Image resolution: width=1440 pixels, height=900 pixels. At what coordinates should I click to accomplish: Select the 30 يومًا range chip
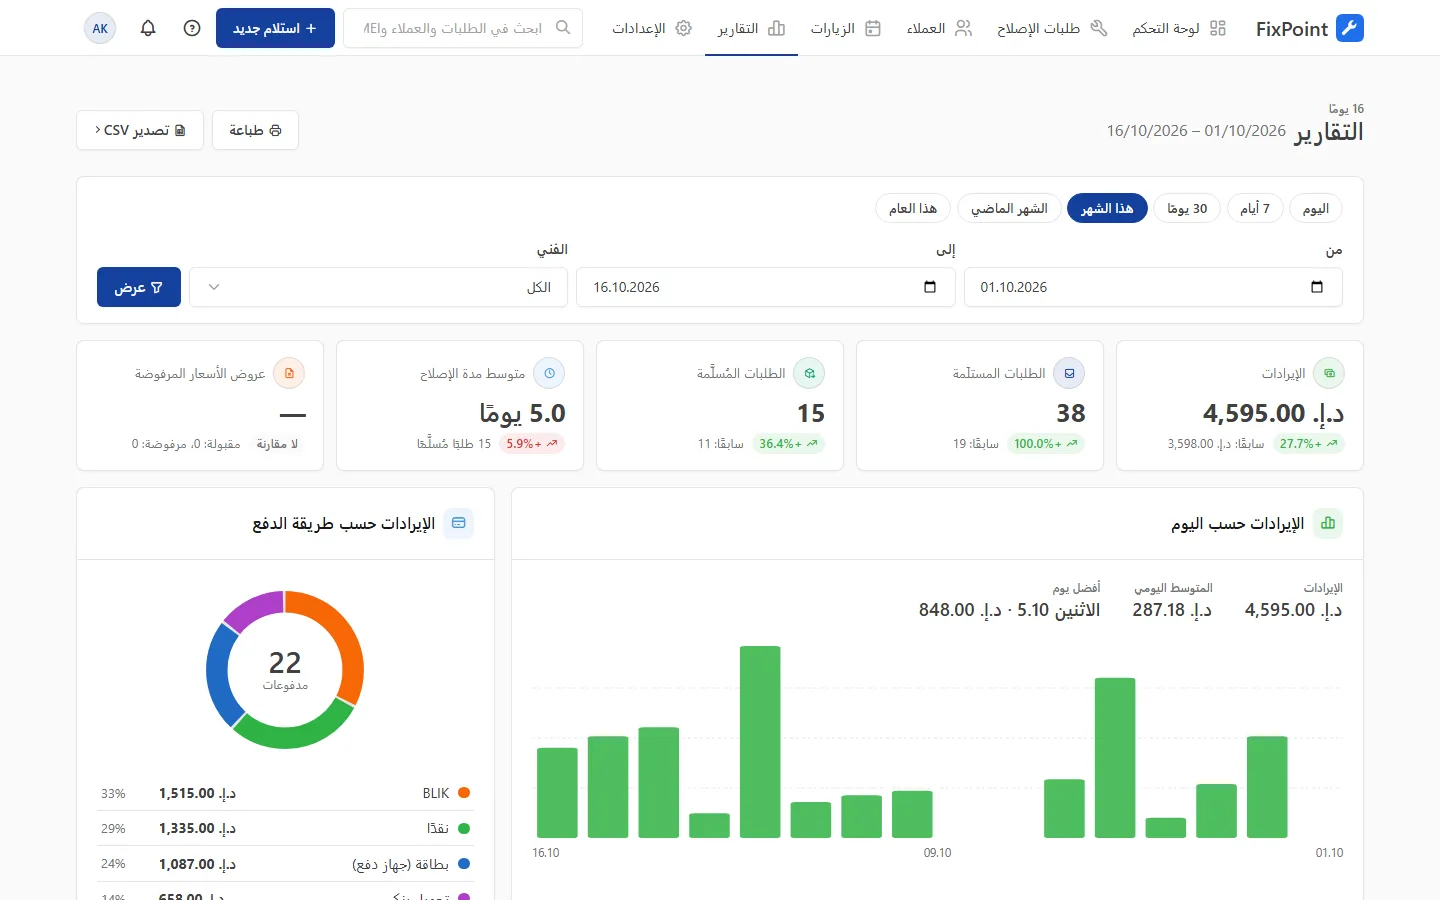(1187, 208)
